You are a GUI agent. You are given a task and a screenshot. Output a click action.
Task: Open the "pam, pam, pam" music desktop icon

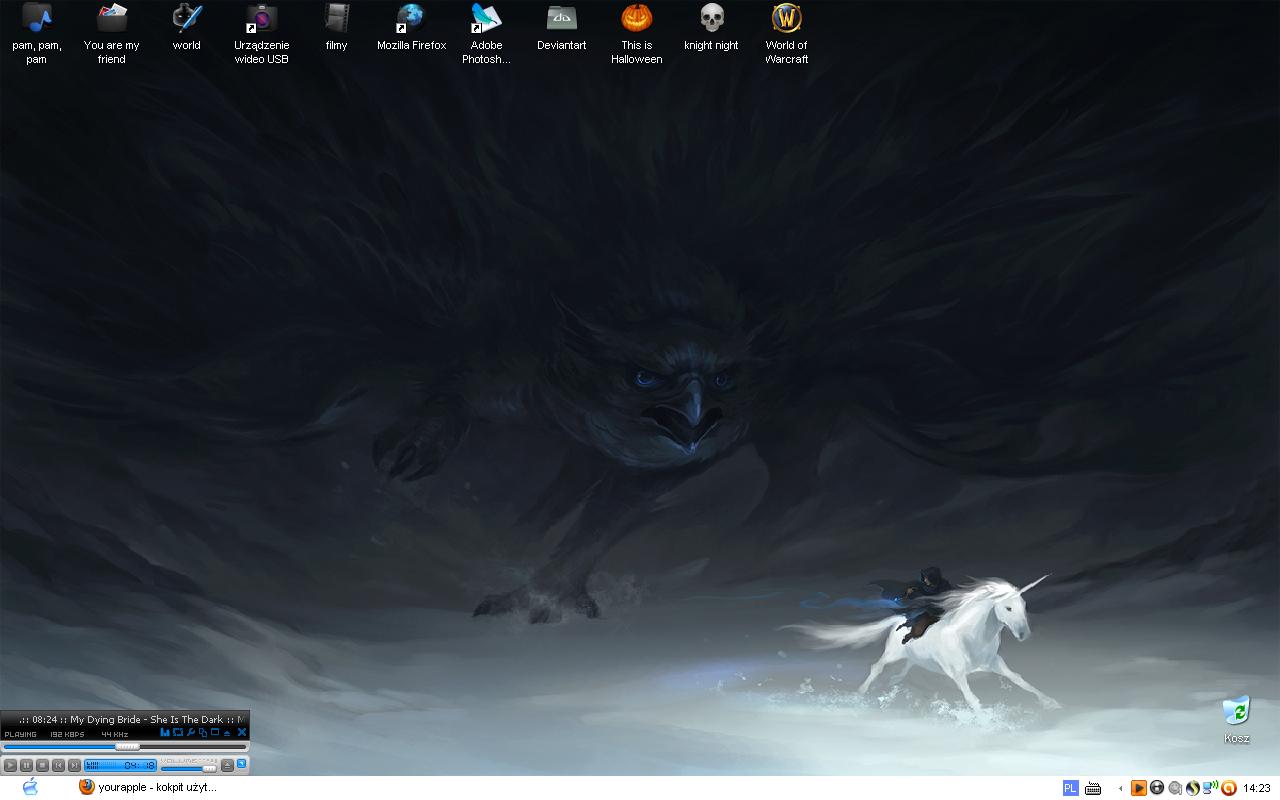pos(37,33)
